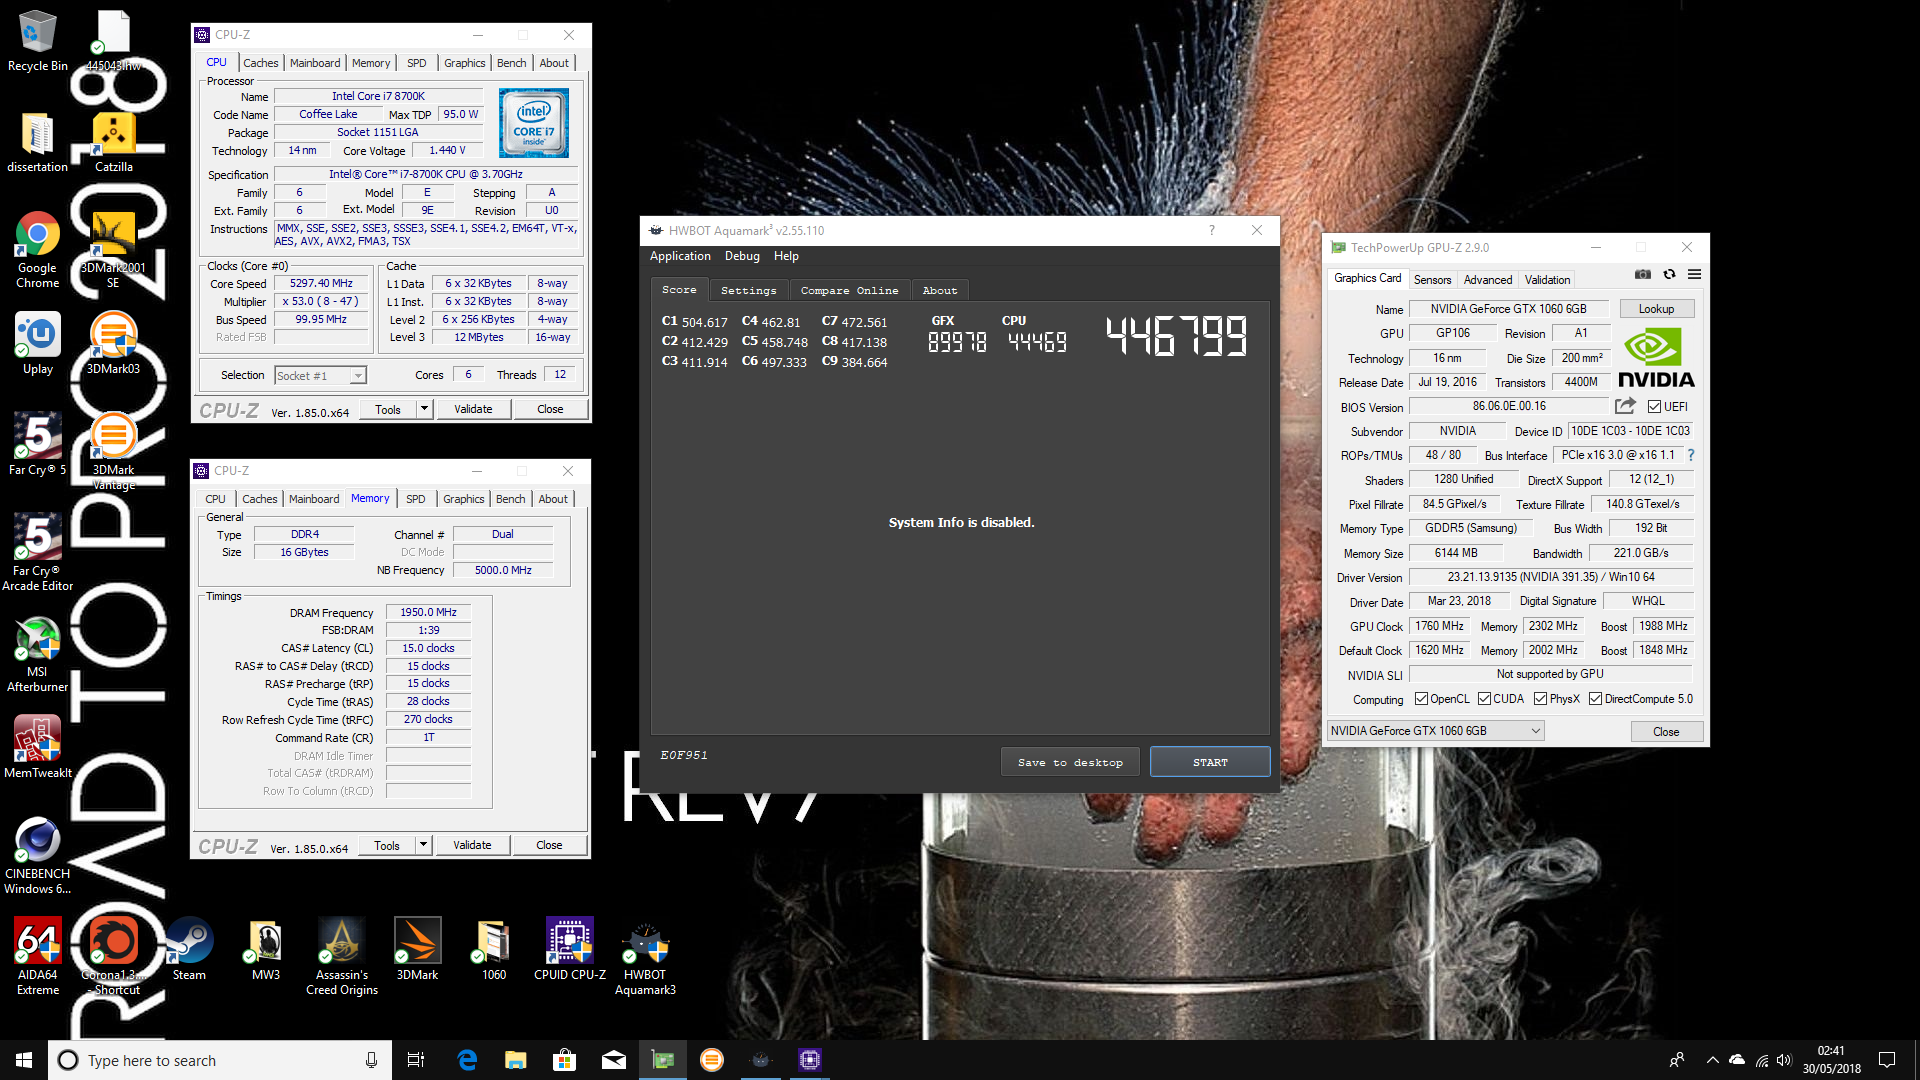Click Validate in bottom CPU-Z window
This screenshot has height=1080, width=1920.
(x=472, y=845)
